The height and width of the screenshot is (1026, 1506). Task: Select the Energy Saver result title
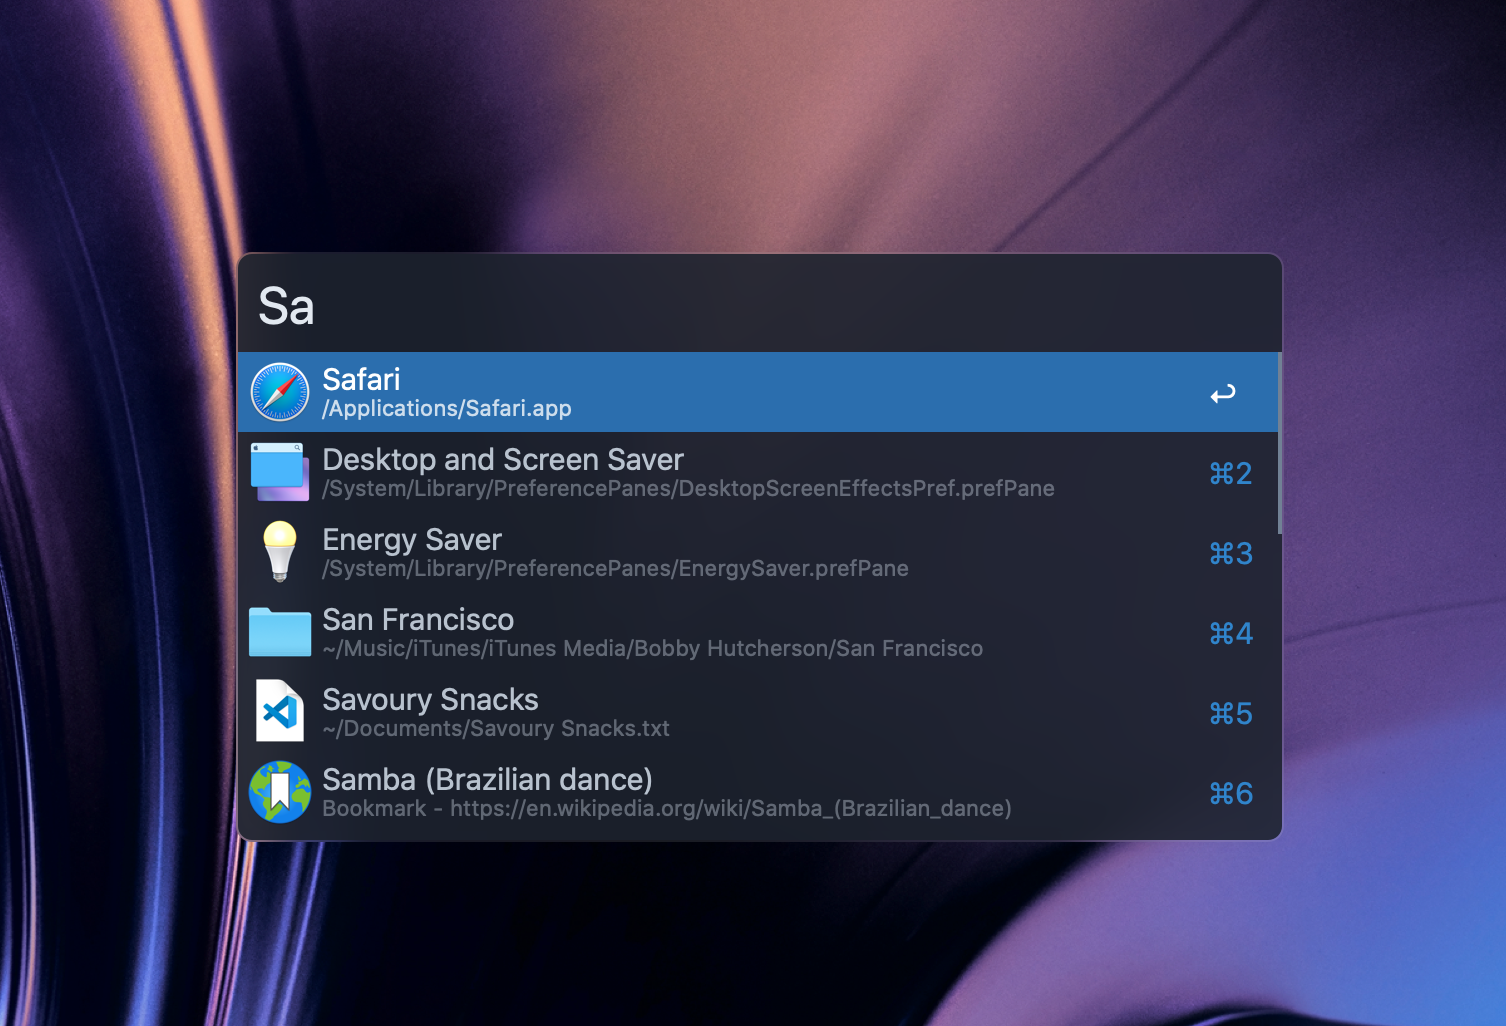pyautogui.click(x=412, y=540)
